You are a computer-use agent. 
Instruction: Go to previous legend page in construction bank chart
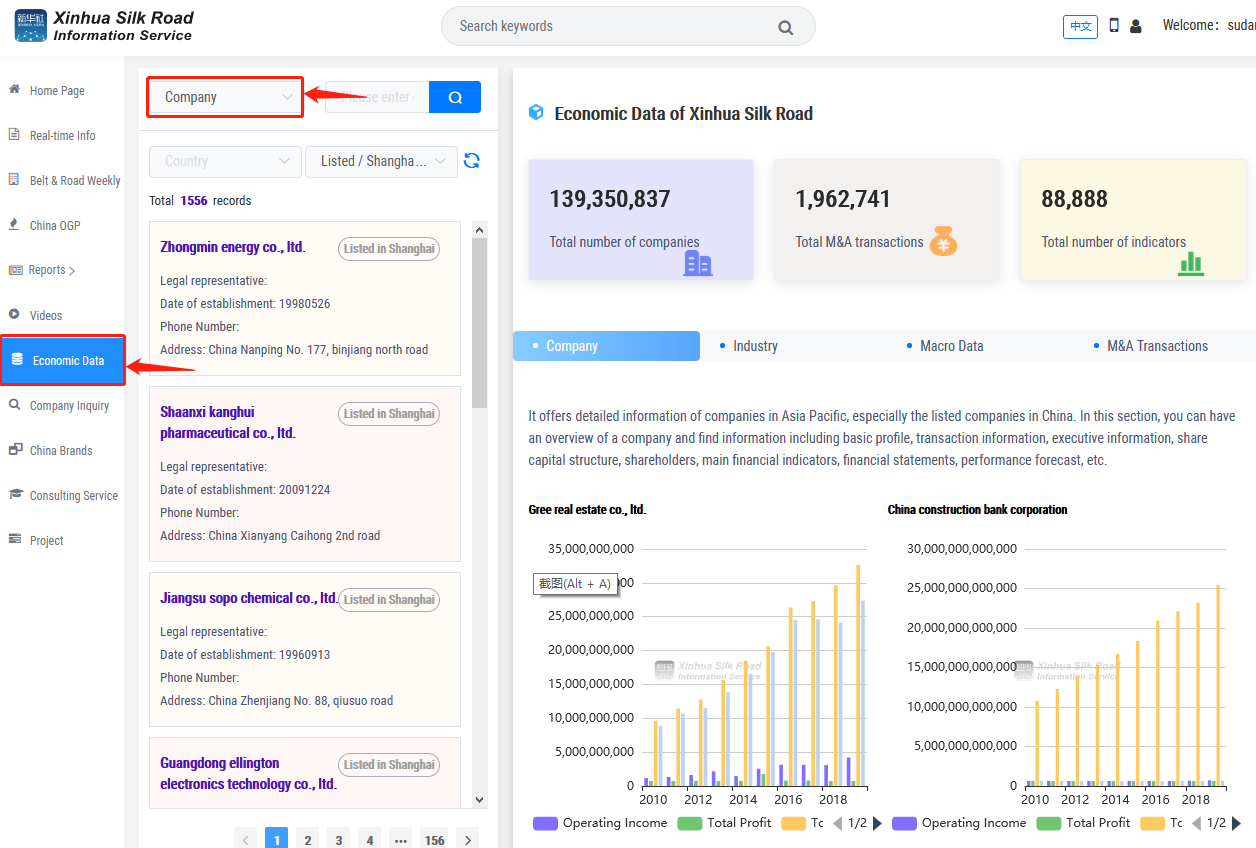click(x=1196, y=823)
